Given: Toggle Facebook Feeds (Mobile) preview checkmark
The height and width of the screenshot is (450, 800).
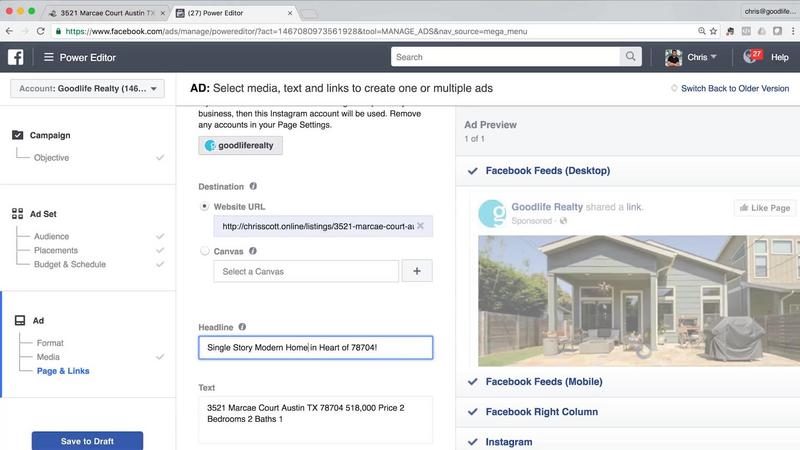Looking at the screenshot, I should tap(472, 382).
